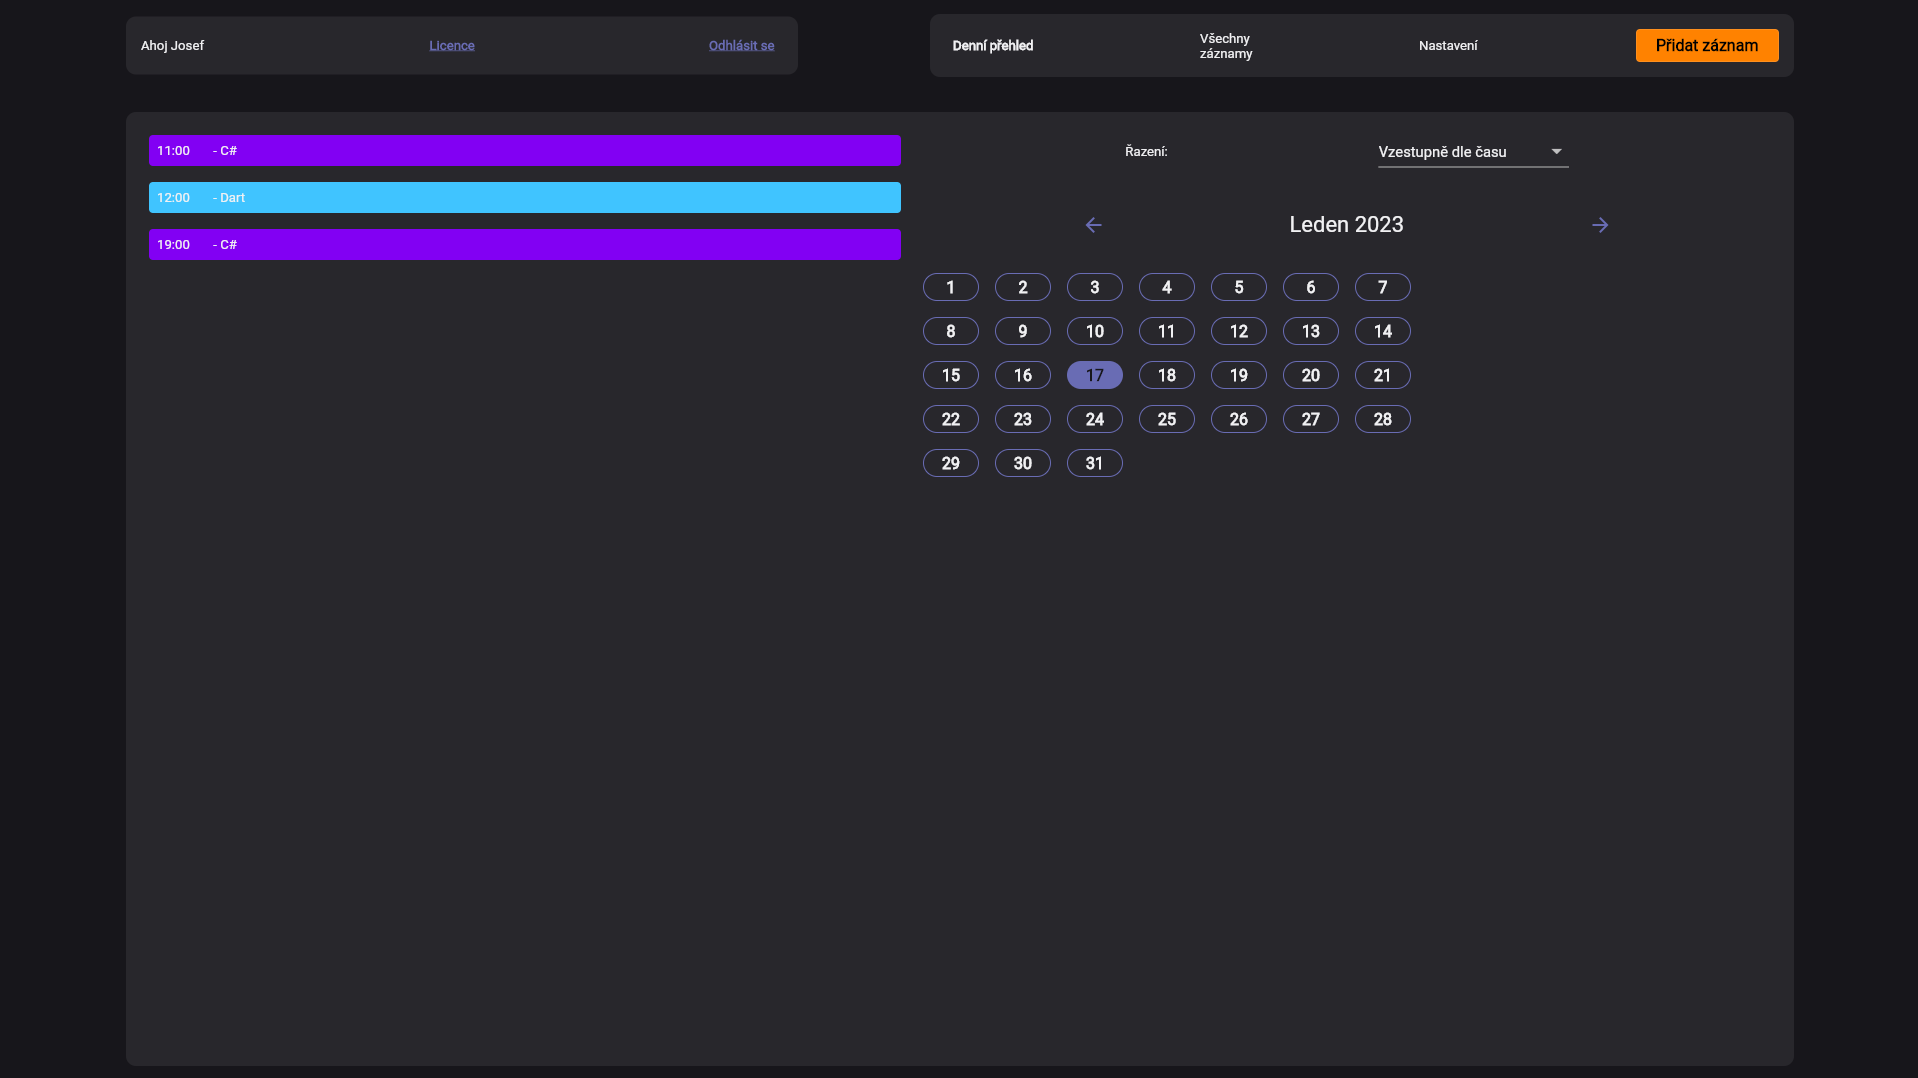
Task: Select day 2 in calendar
Action: (1022, 287)
